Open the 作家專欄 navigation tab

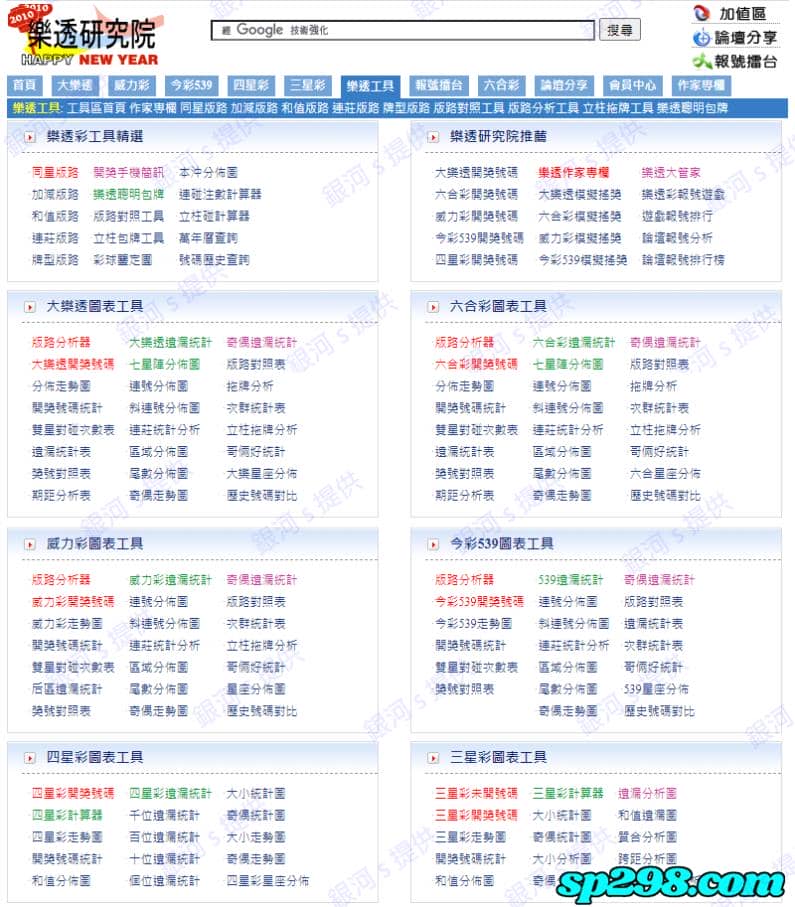point(701,86)
